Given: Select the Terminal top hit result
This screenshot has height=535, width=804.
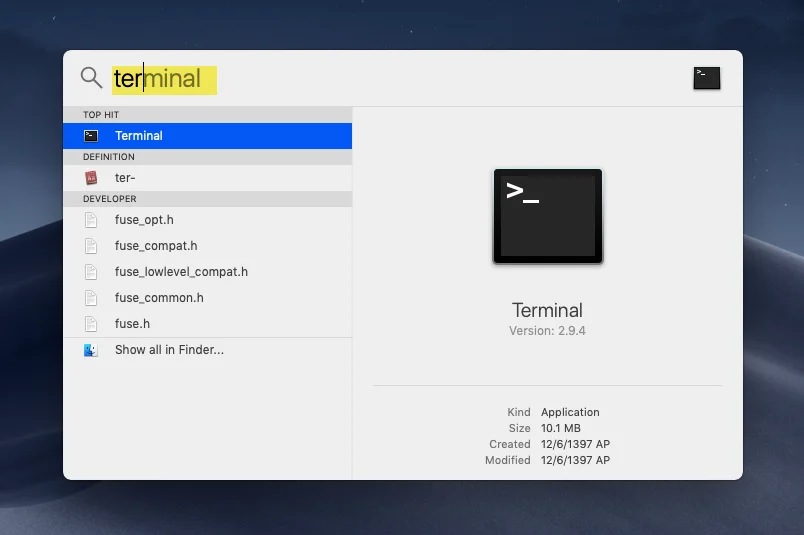Looking at the screenshot, I should (207, 135).
